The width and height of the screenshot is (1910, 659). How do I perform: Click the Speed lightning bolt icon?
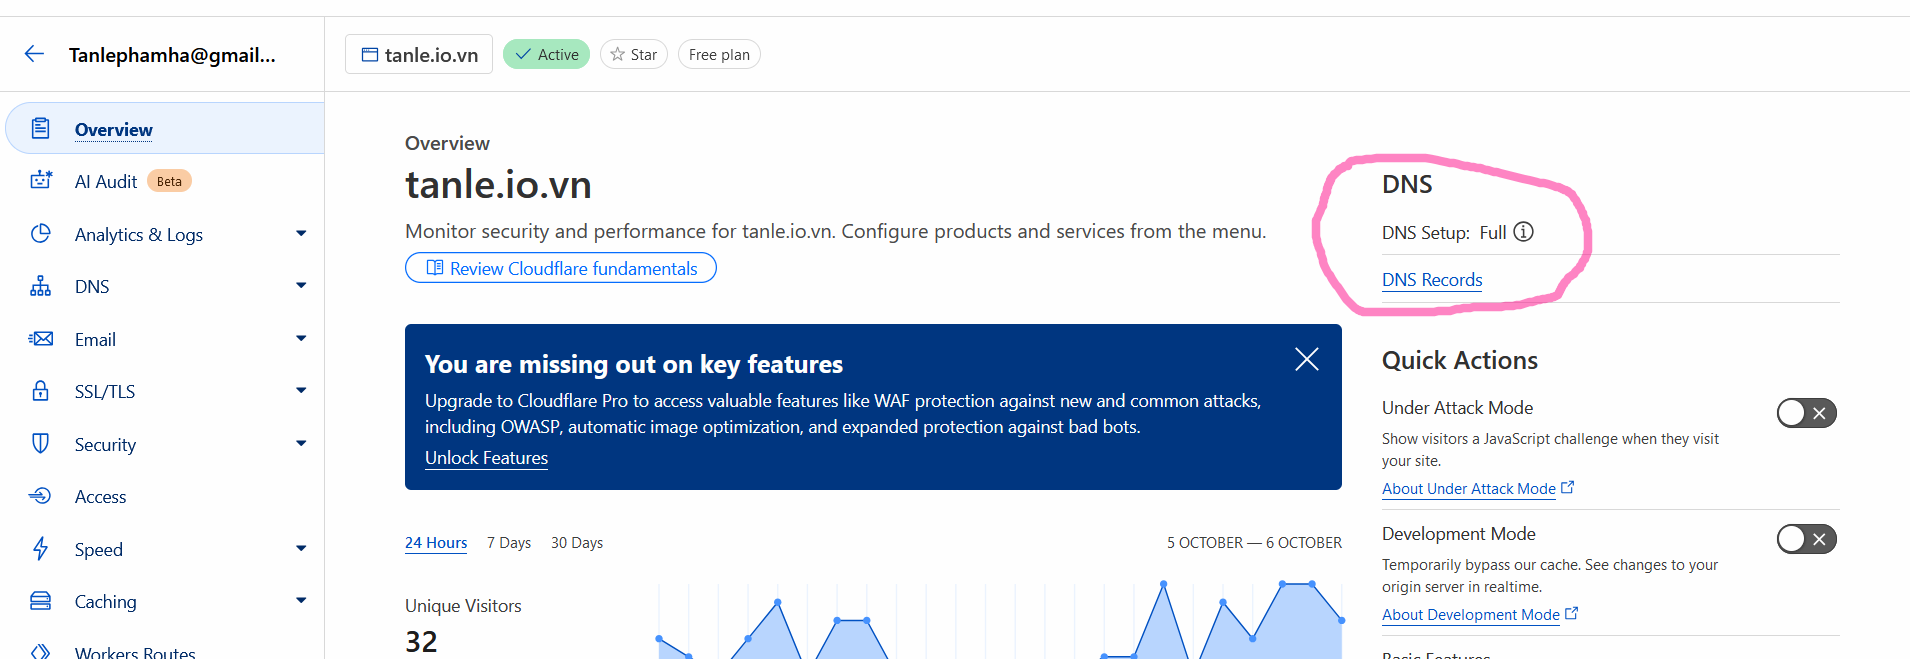[41, 549]
